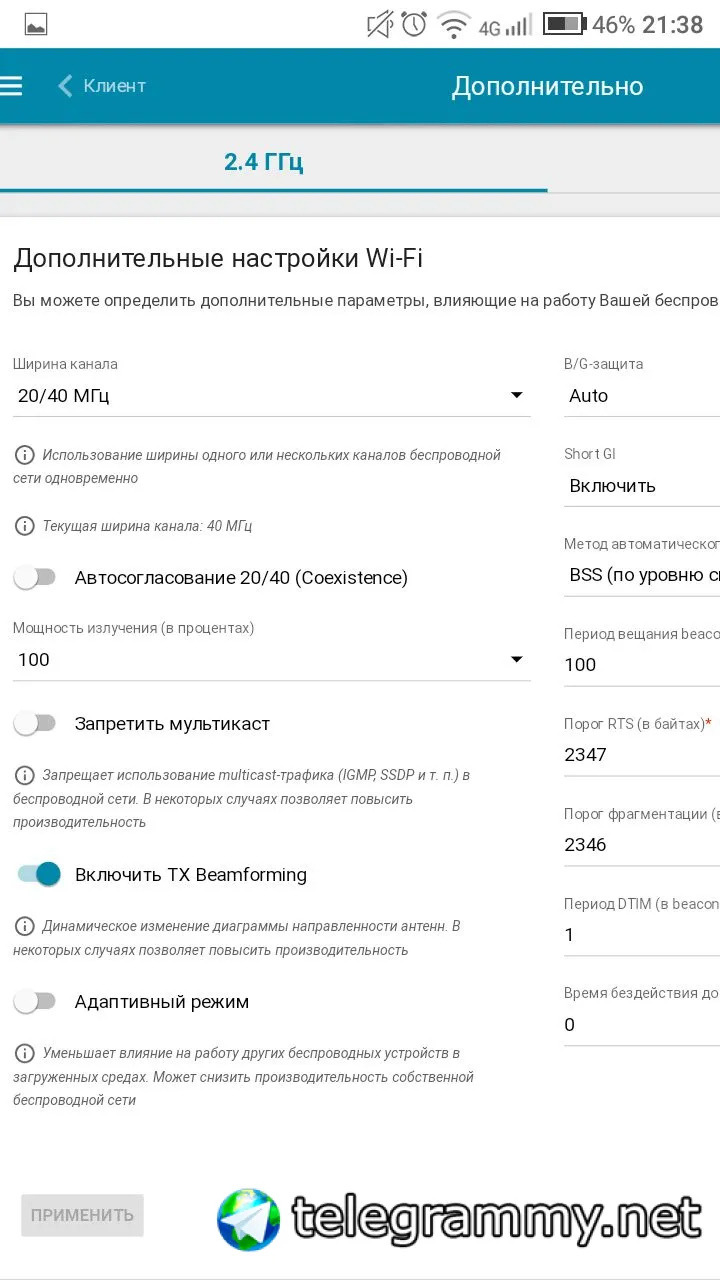Viewport: 720px width, 1280px height.
Task: Expand the Ширина канала 20/40 МГц dropdown
Action: pos(271,396)
